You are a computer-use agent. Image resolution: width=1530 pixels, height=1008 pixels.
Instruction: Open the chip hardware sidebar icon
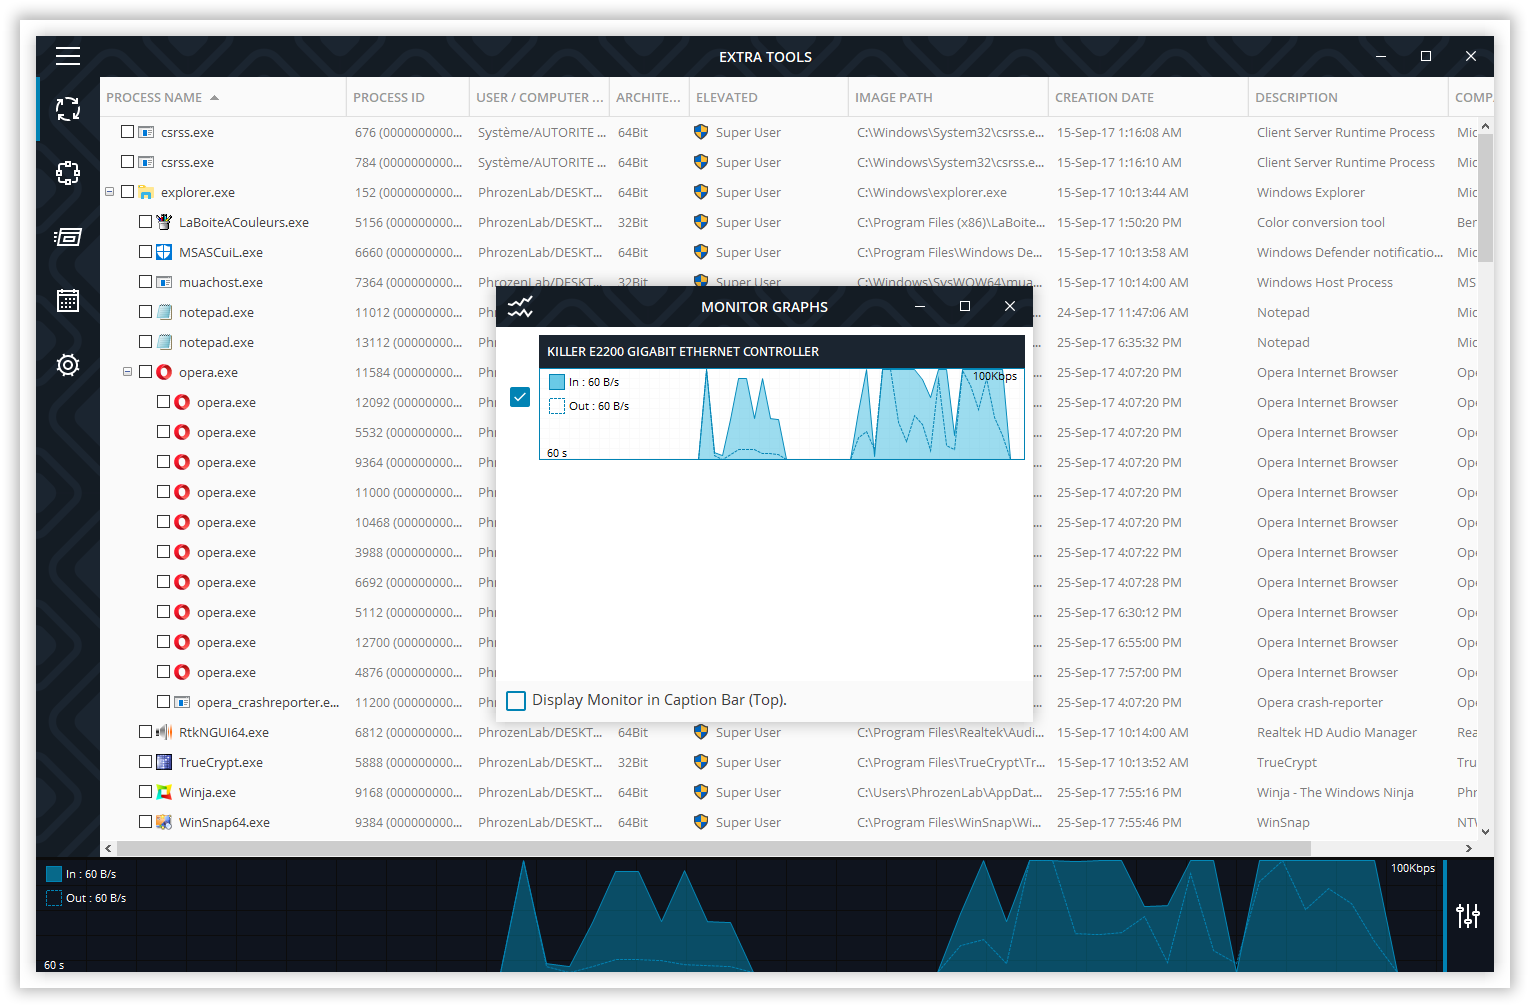(68, 173)
